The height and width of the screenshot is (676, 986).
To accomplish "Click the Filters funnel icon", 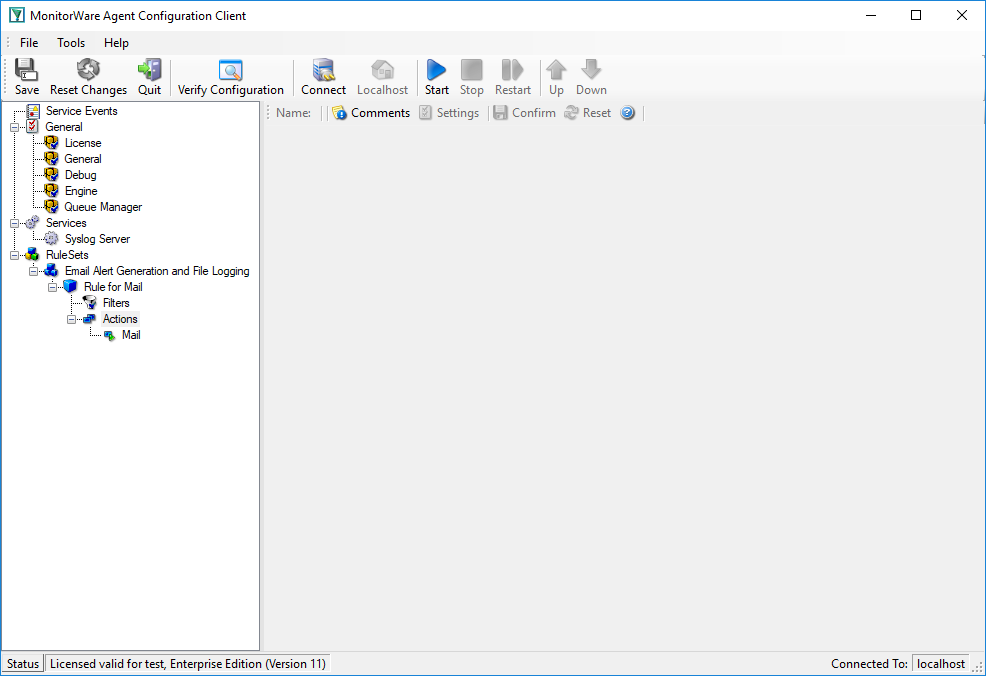I will coord(90,302).
